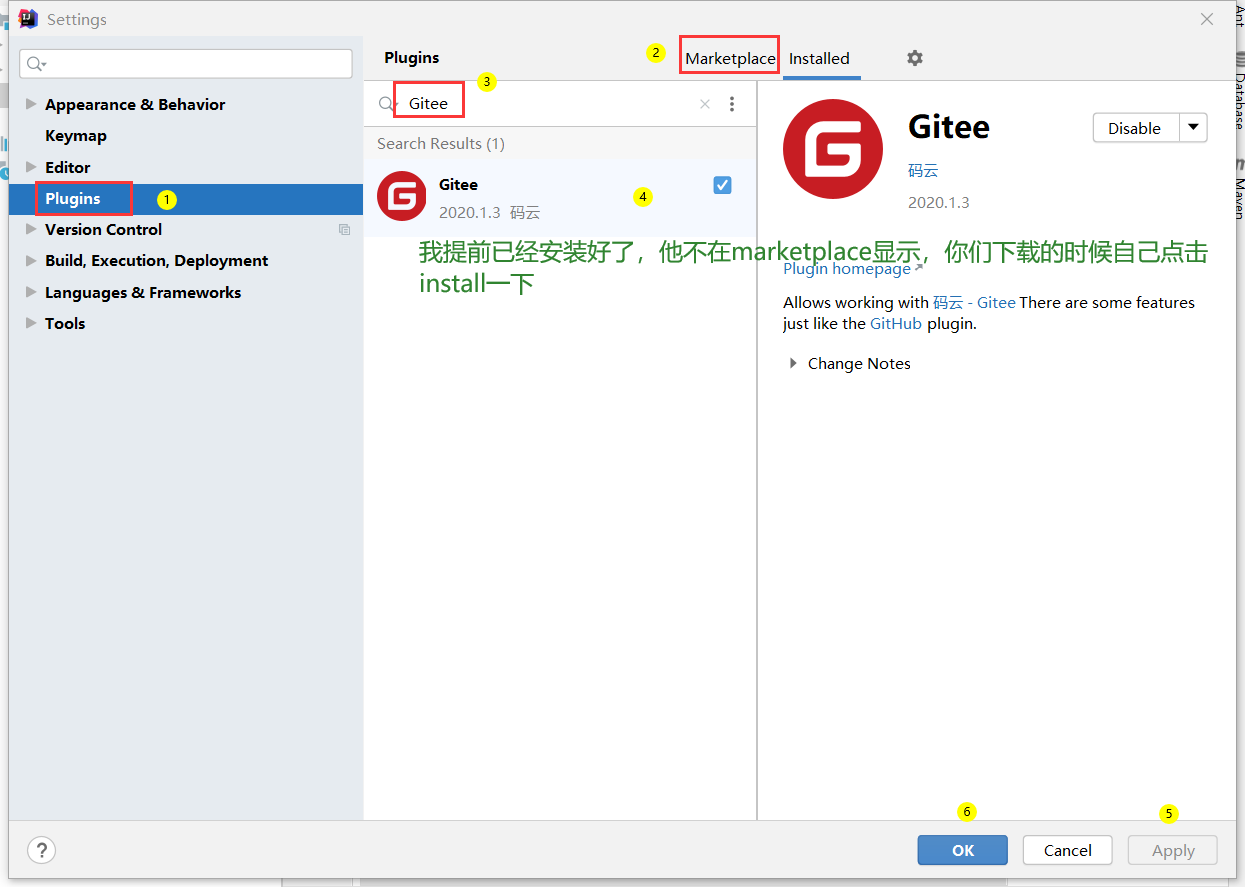The image size is (1245, 887).
Task: Click the large Gitee logo in details pane
Action: (x=833, y=149)
